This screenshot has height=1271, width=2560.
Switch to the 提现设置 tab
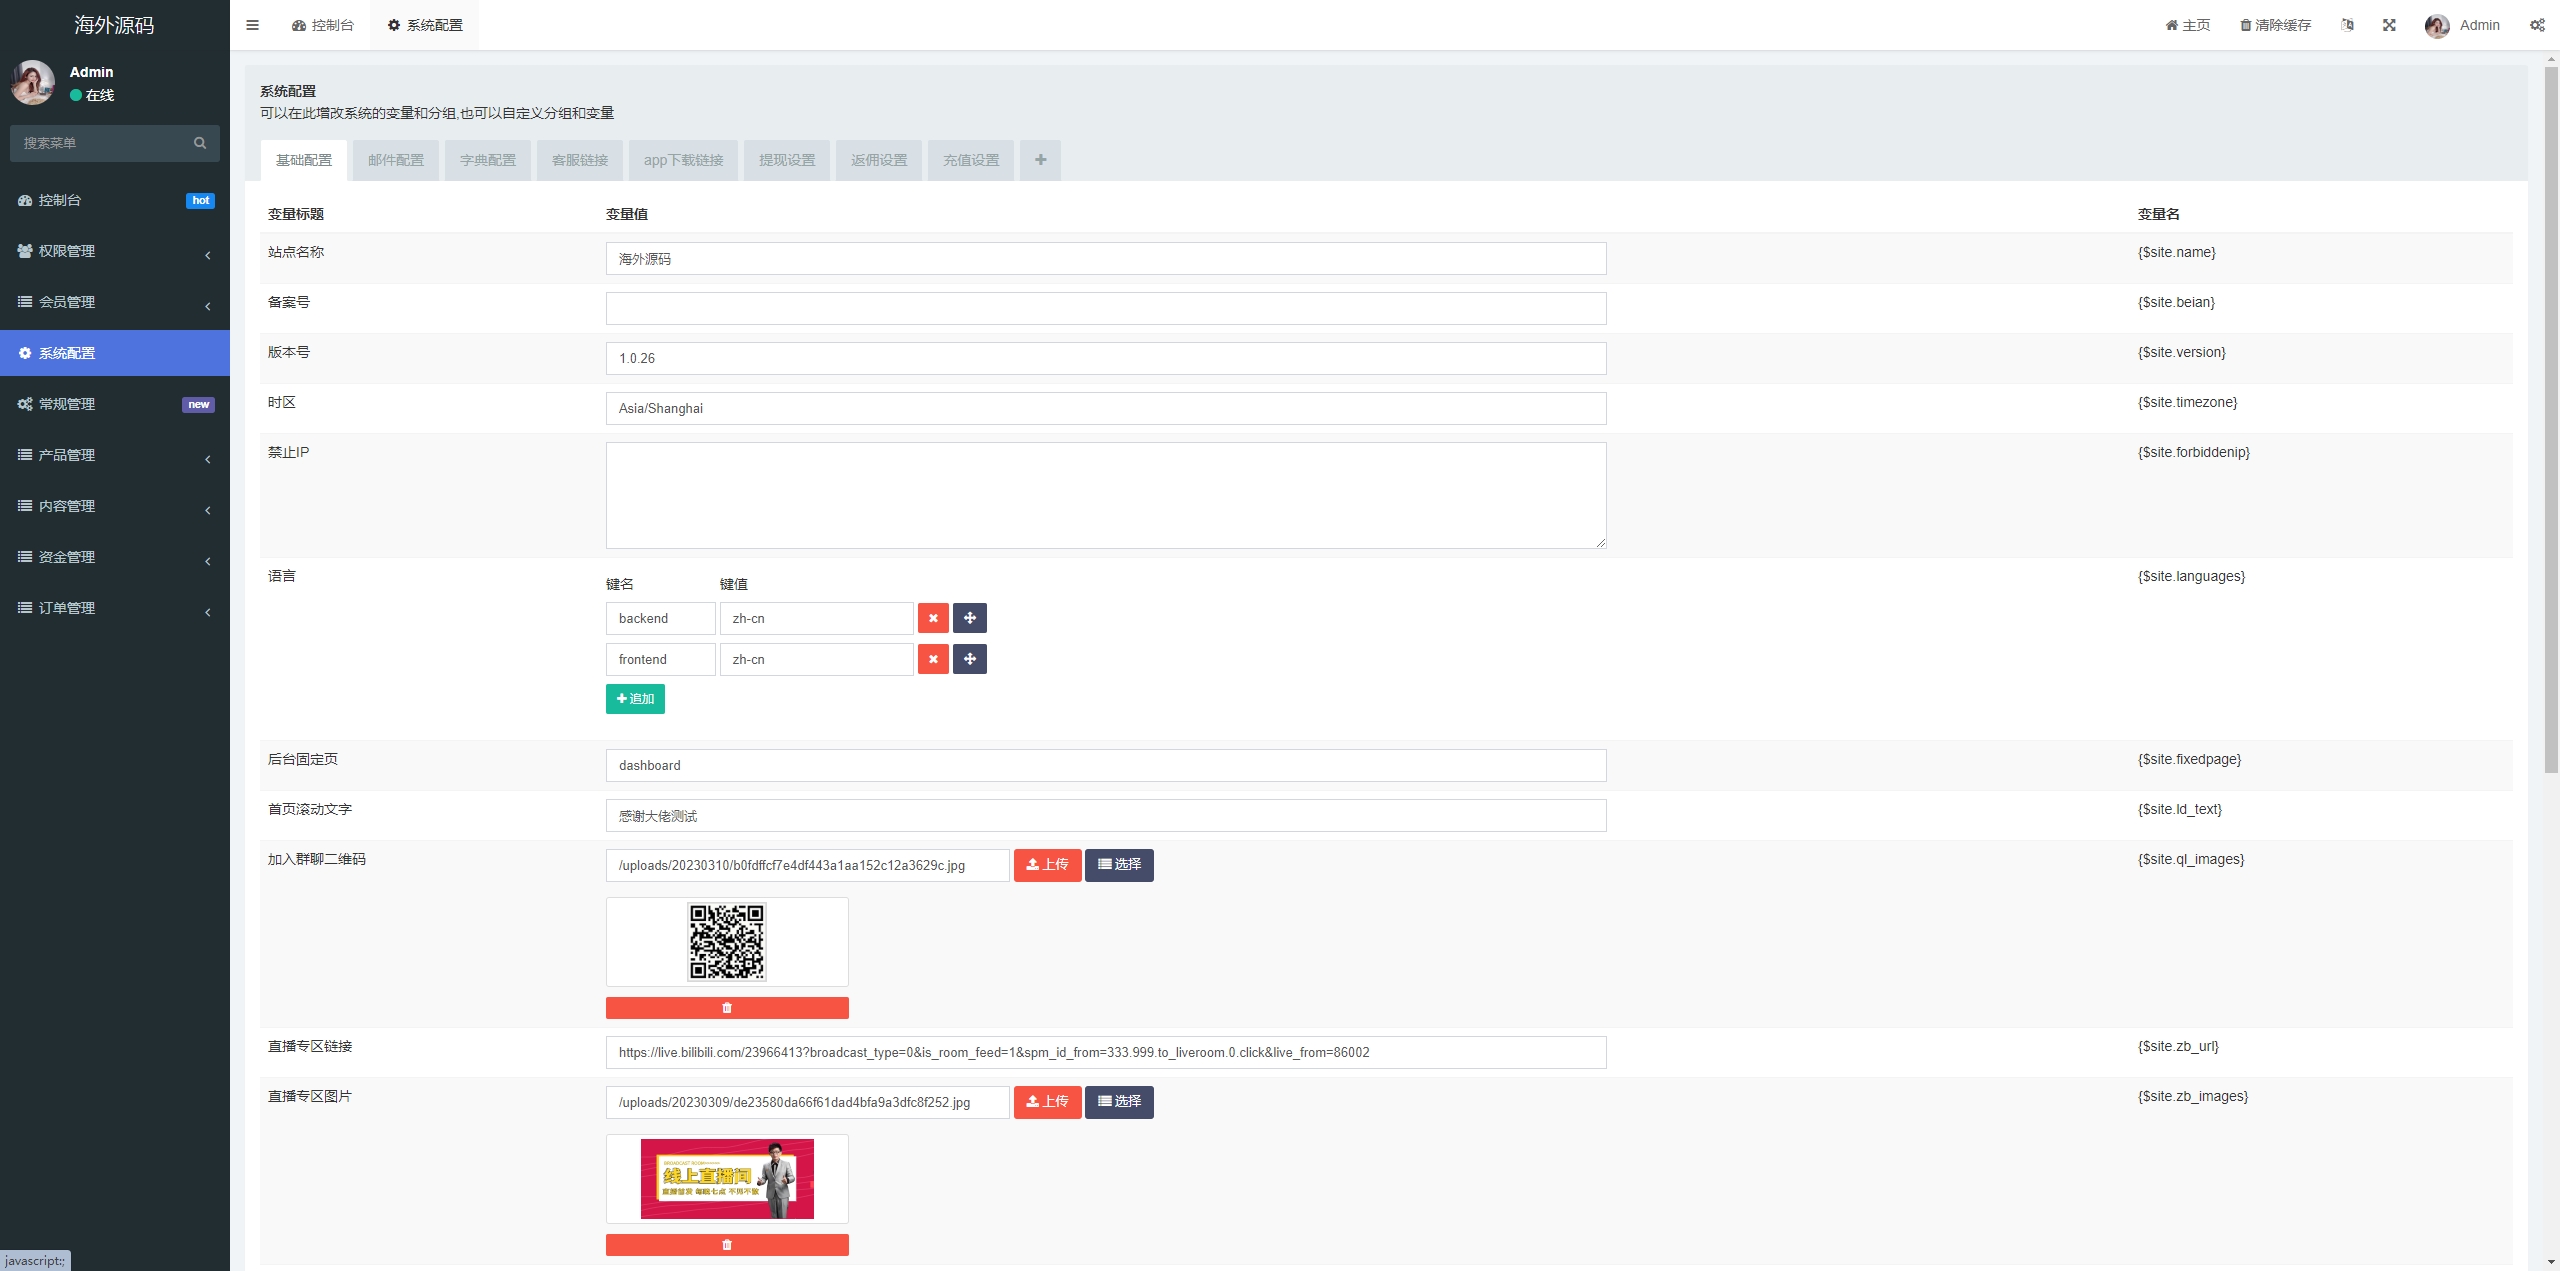(786, 160)
